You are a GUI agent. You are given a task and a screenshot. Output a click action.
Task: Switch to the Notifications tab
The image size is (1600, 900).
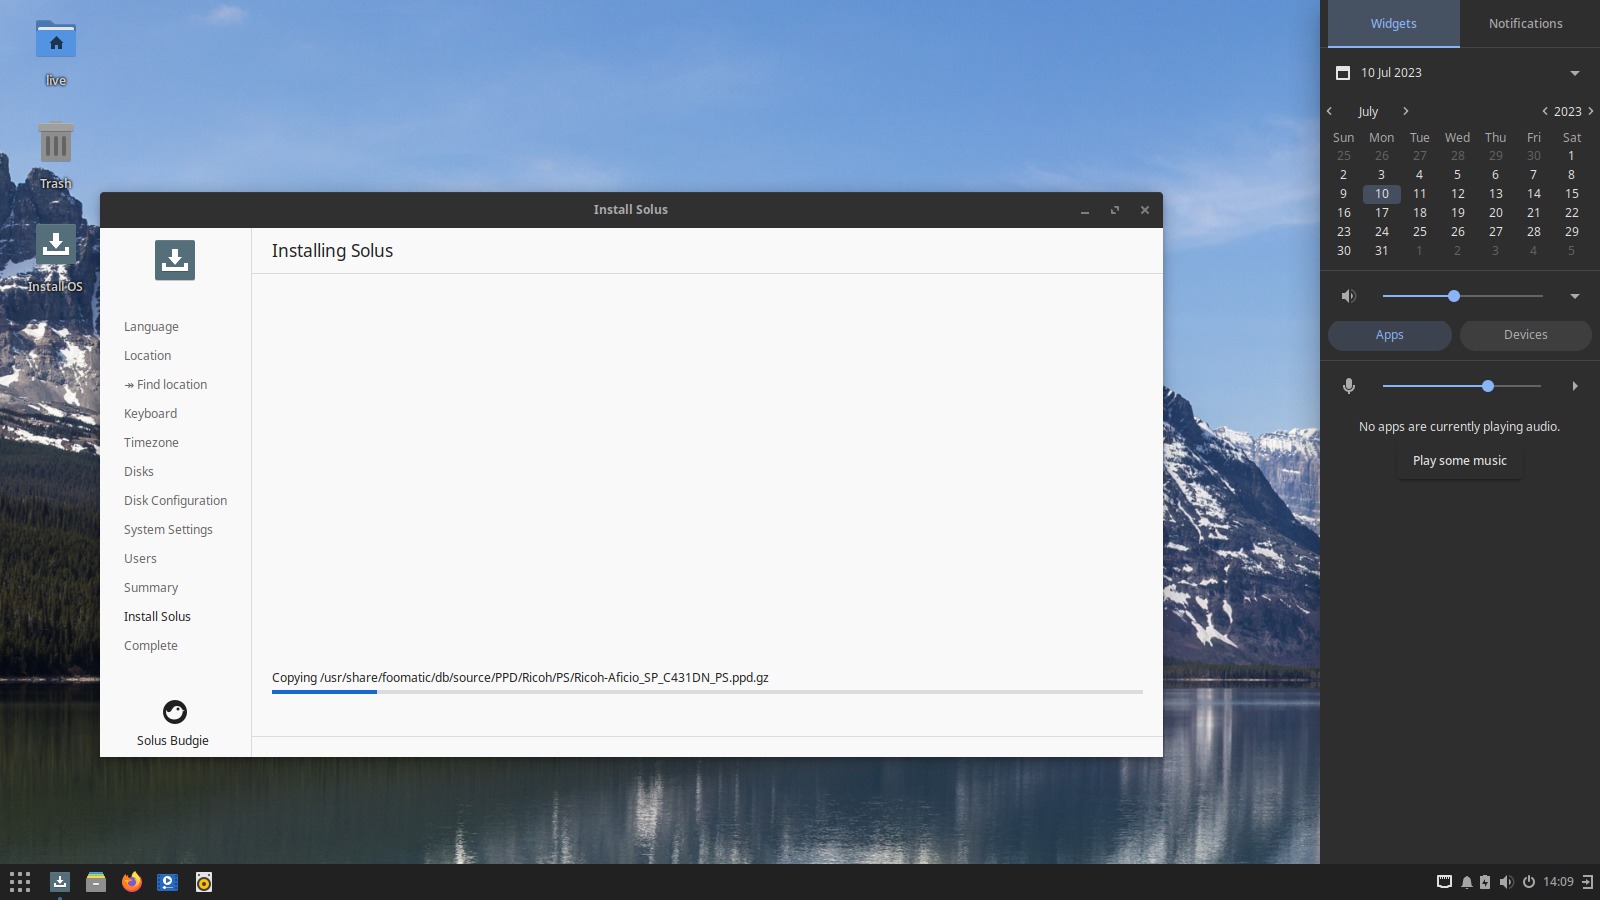[x=1526, y=23]
